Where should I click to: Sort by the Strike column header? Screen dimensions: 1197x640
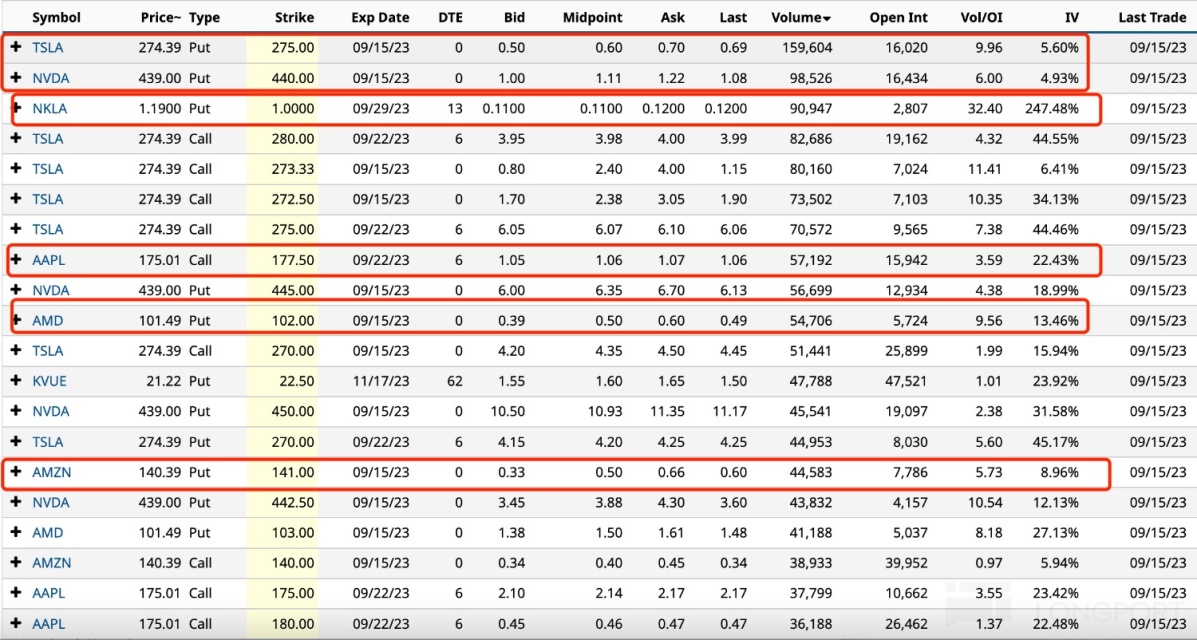[295, 17]
